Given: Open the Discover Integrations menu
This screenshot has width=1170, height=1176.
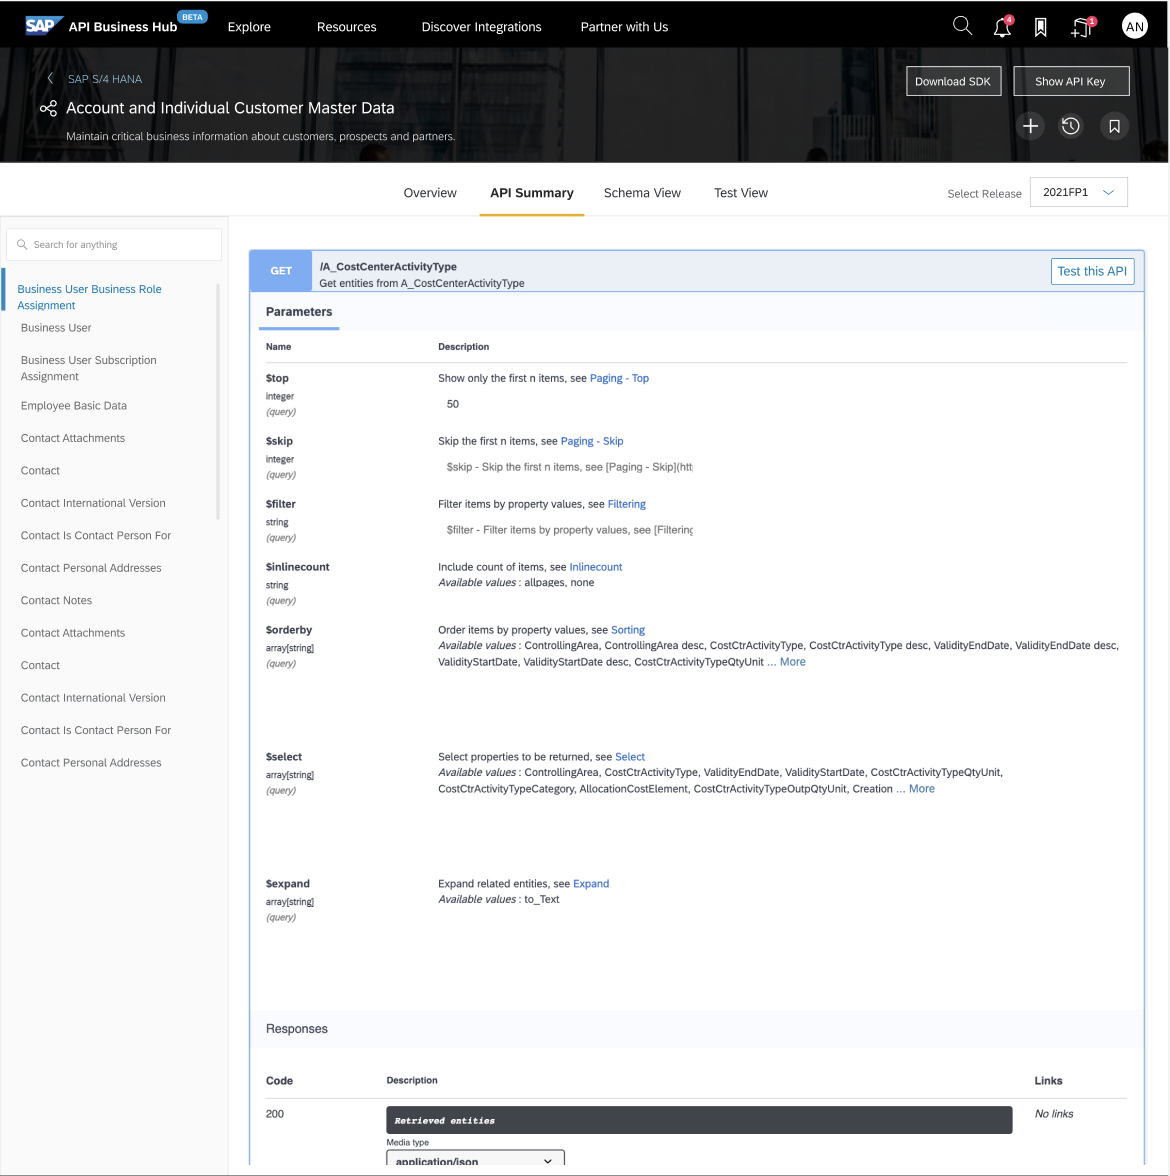Looking at the screenshot, I should click(481, 27).
